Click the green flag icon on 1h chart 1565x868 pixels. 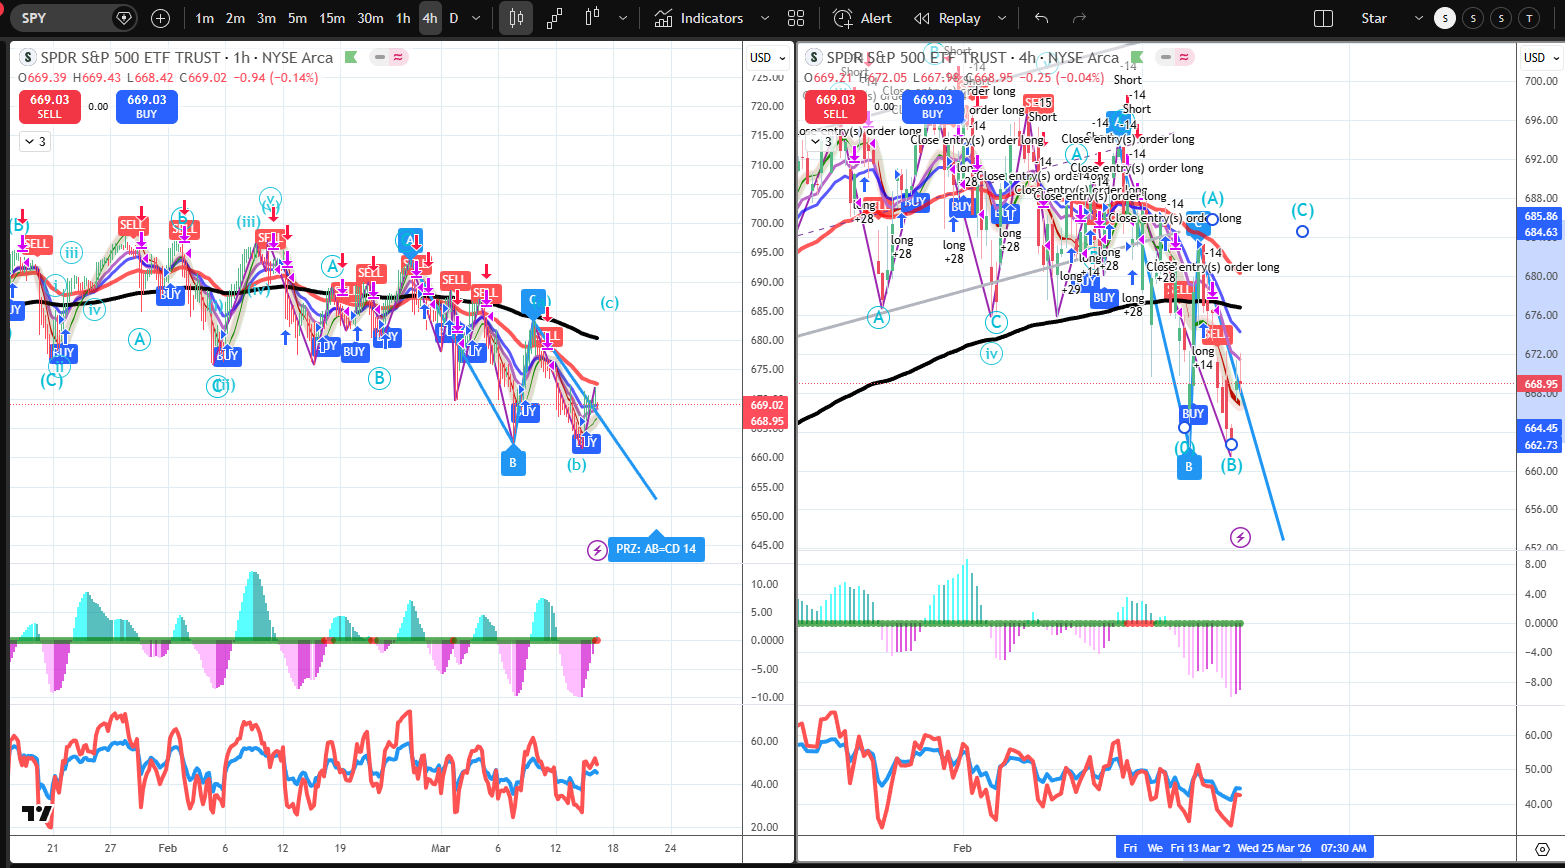click(x=350, y=57)
